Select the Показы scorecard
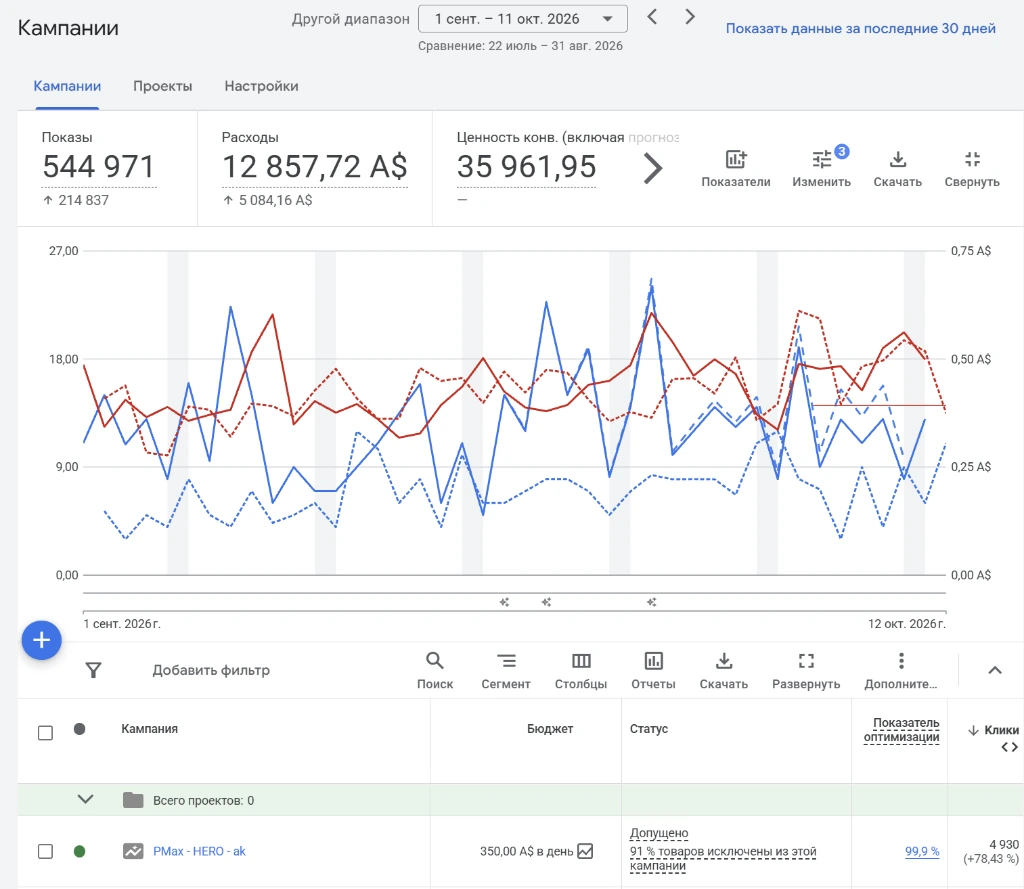 (107, 169)
